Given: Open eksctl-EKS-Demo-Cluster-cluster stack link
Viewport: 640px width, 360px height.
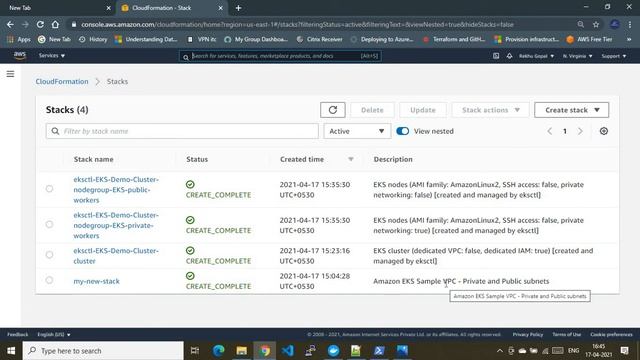Looking at the screenshot, I should coord(116,256).
